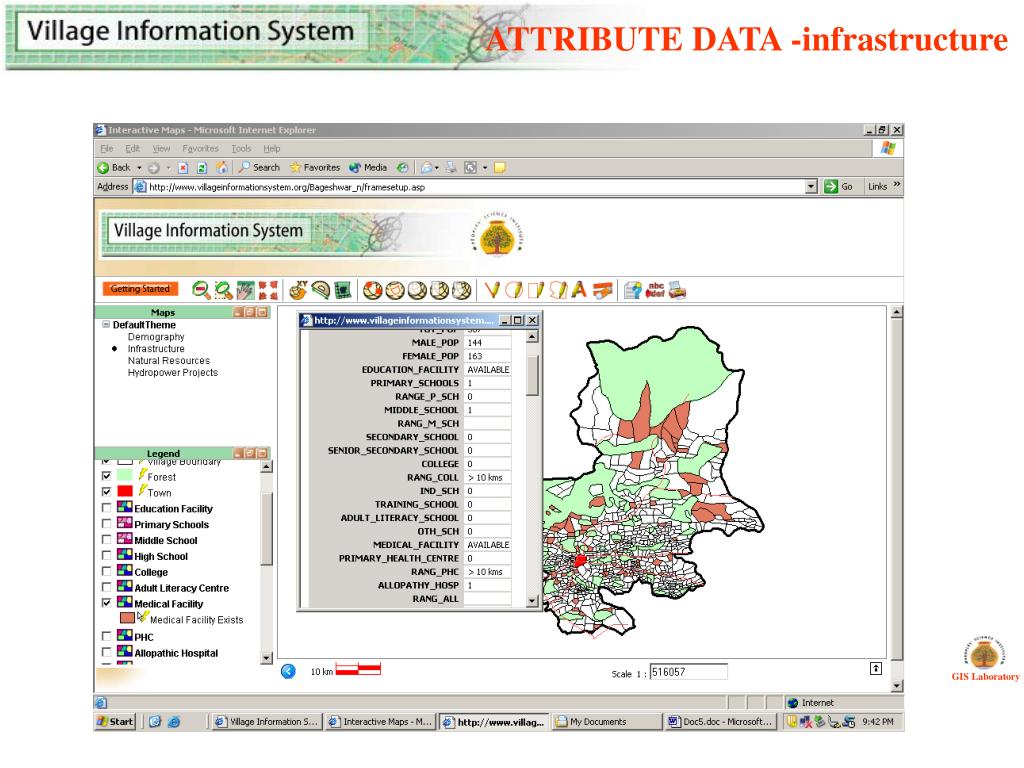Image resolution: width=1024 pixels, height=768 pixels.
Task: Click the IE Home icon
Action: point(222,168)
